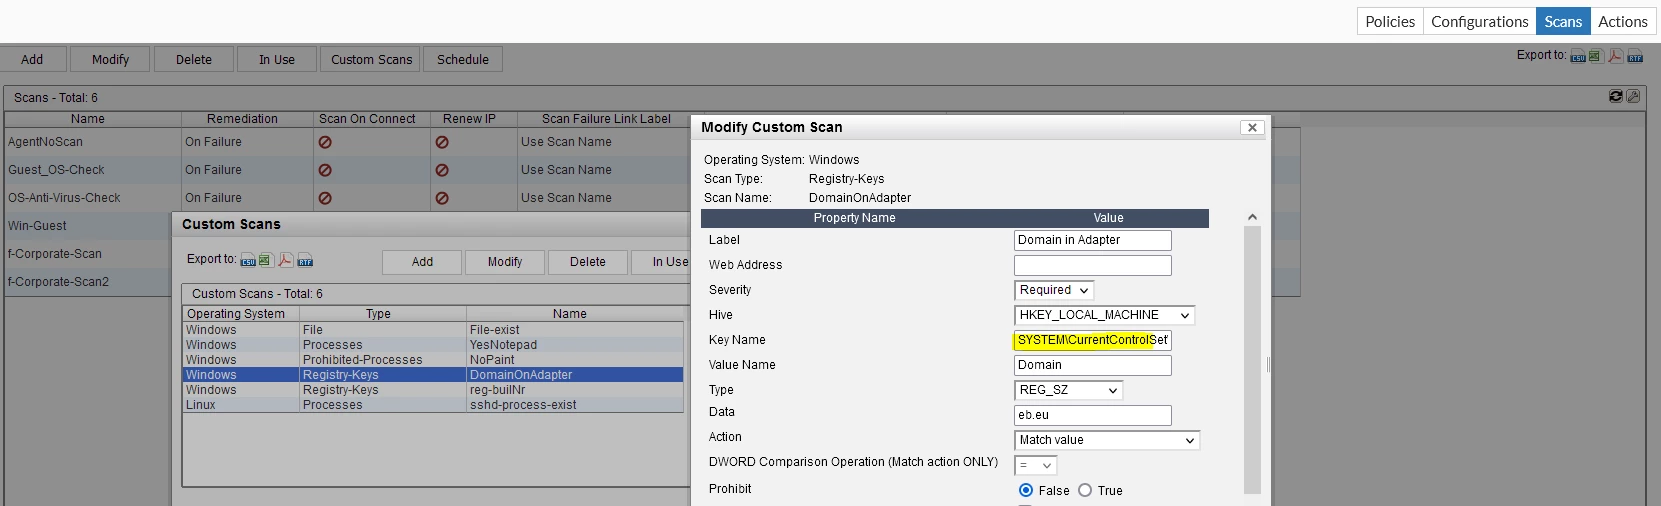Viewport: 1661px width, 506px height.
Task: Export scans list to Excel in main toolbar
Action: coord(1595,56)
